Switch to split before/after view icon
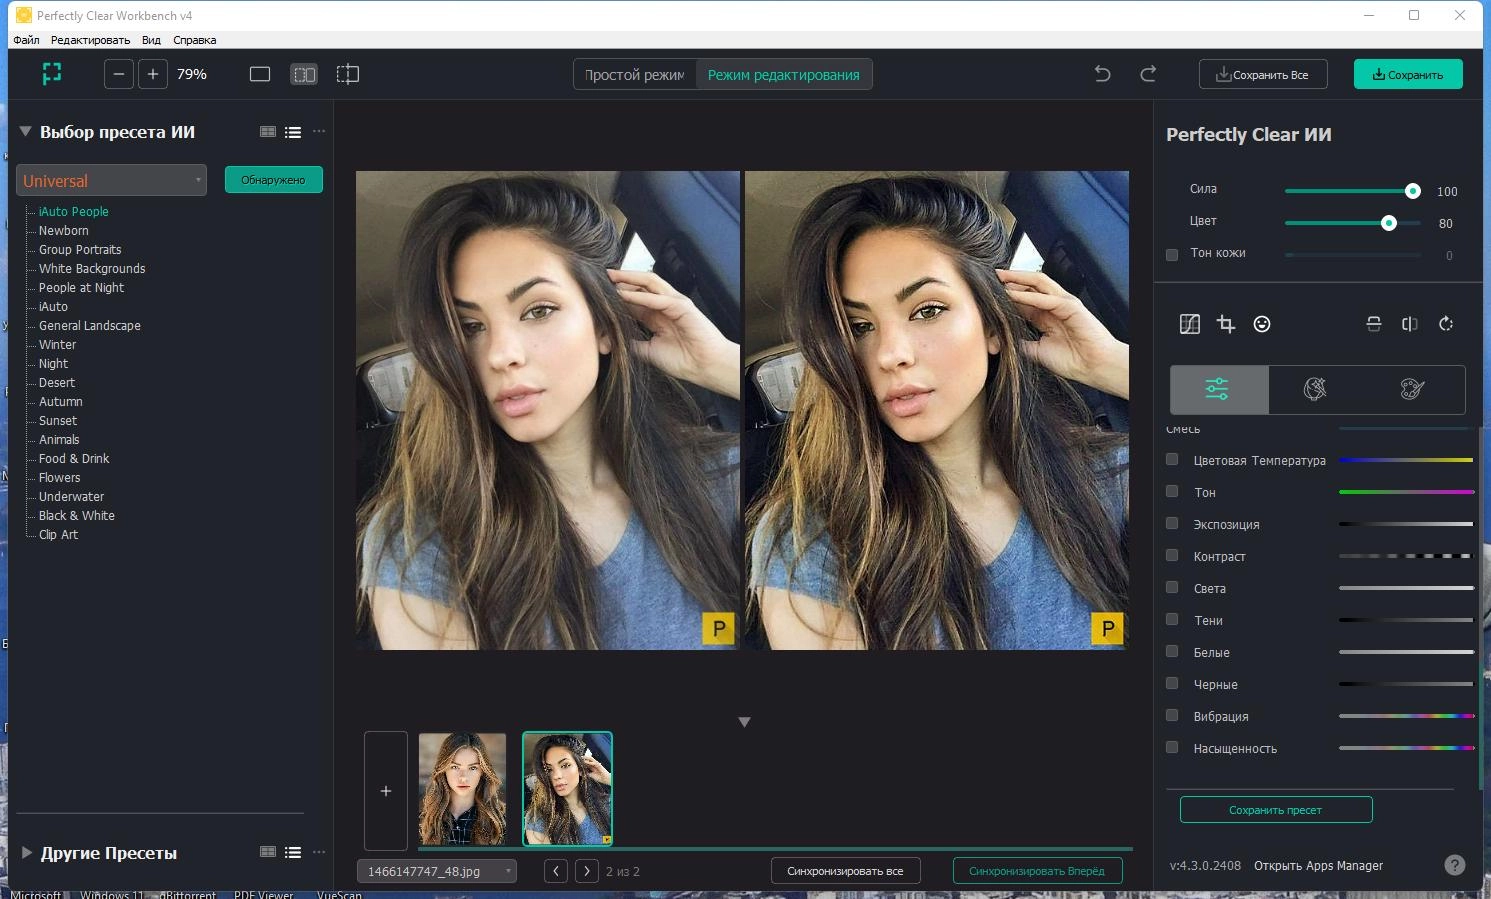The height and width of the screenshot is (899, 1491). [x=304, y=74]
